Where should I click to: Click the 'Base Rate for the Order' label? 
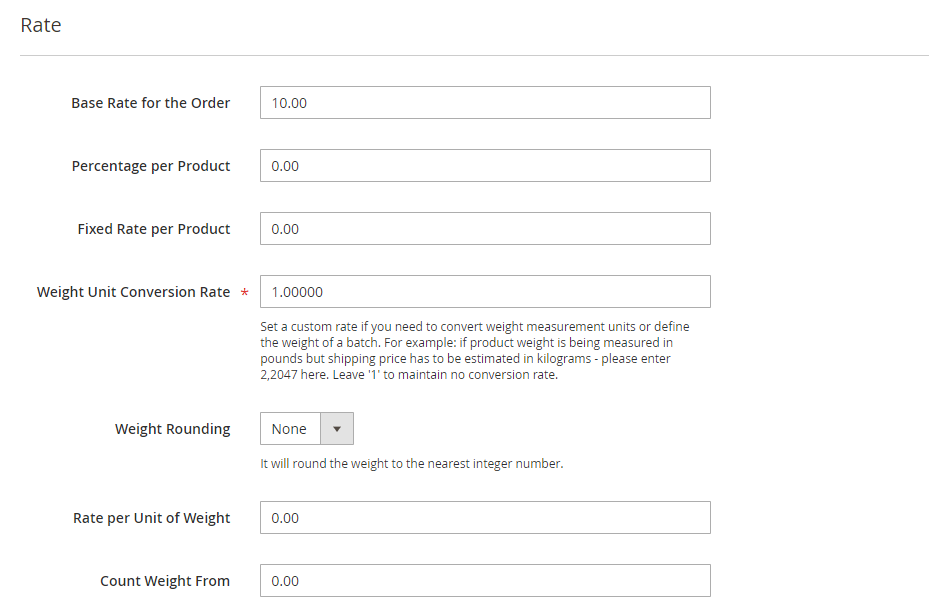click(x=150, y=103)
